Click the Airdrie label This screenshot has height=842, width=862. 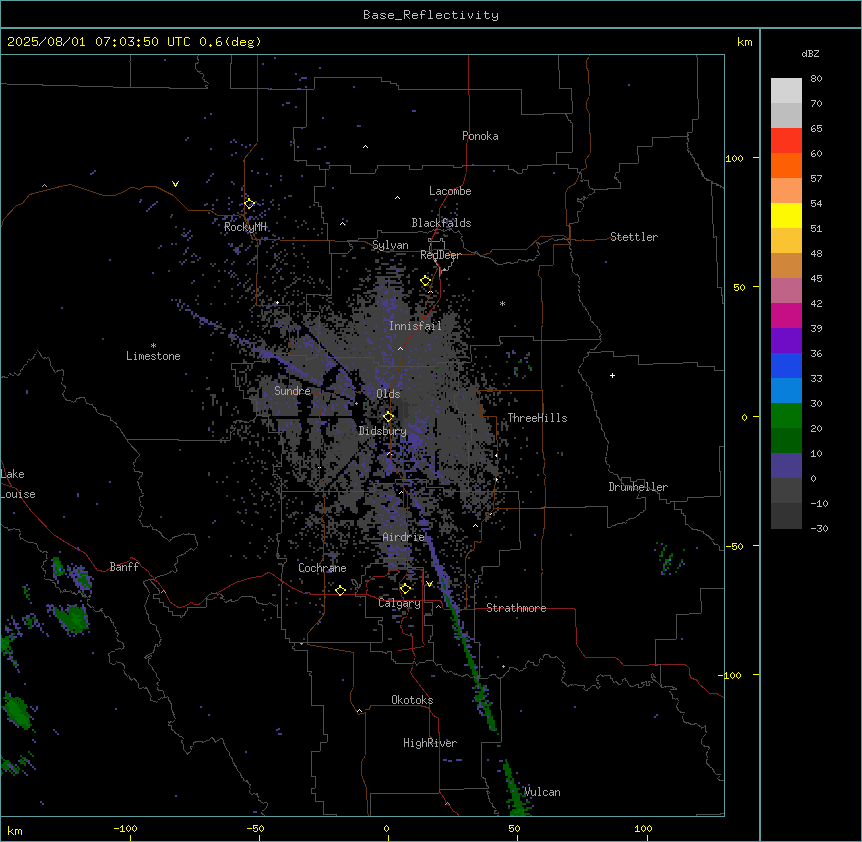(x=404, y=537)
